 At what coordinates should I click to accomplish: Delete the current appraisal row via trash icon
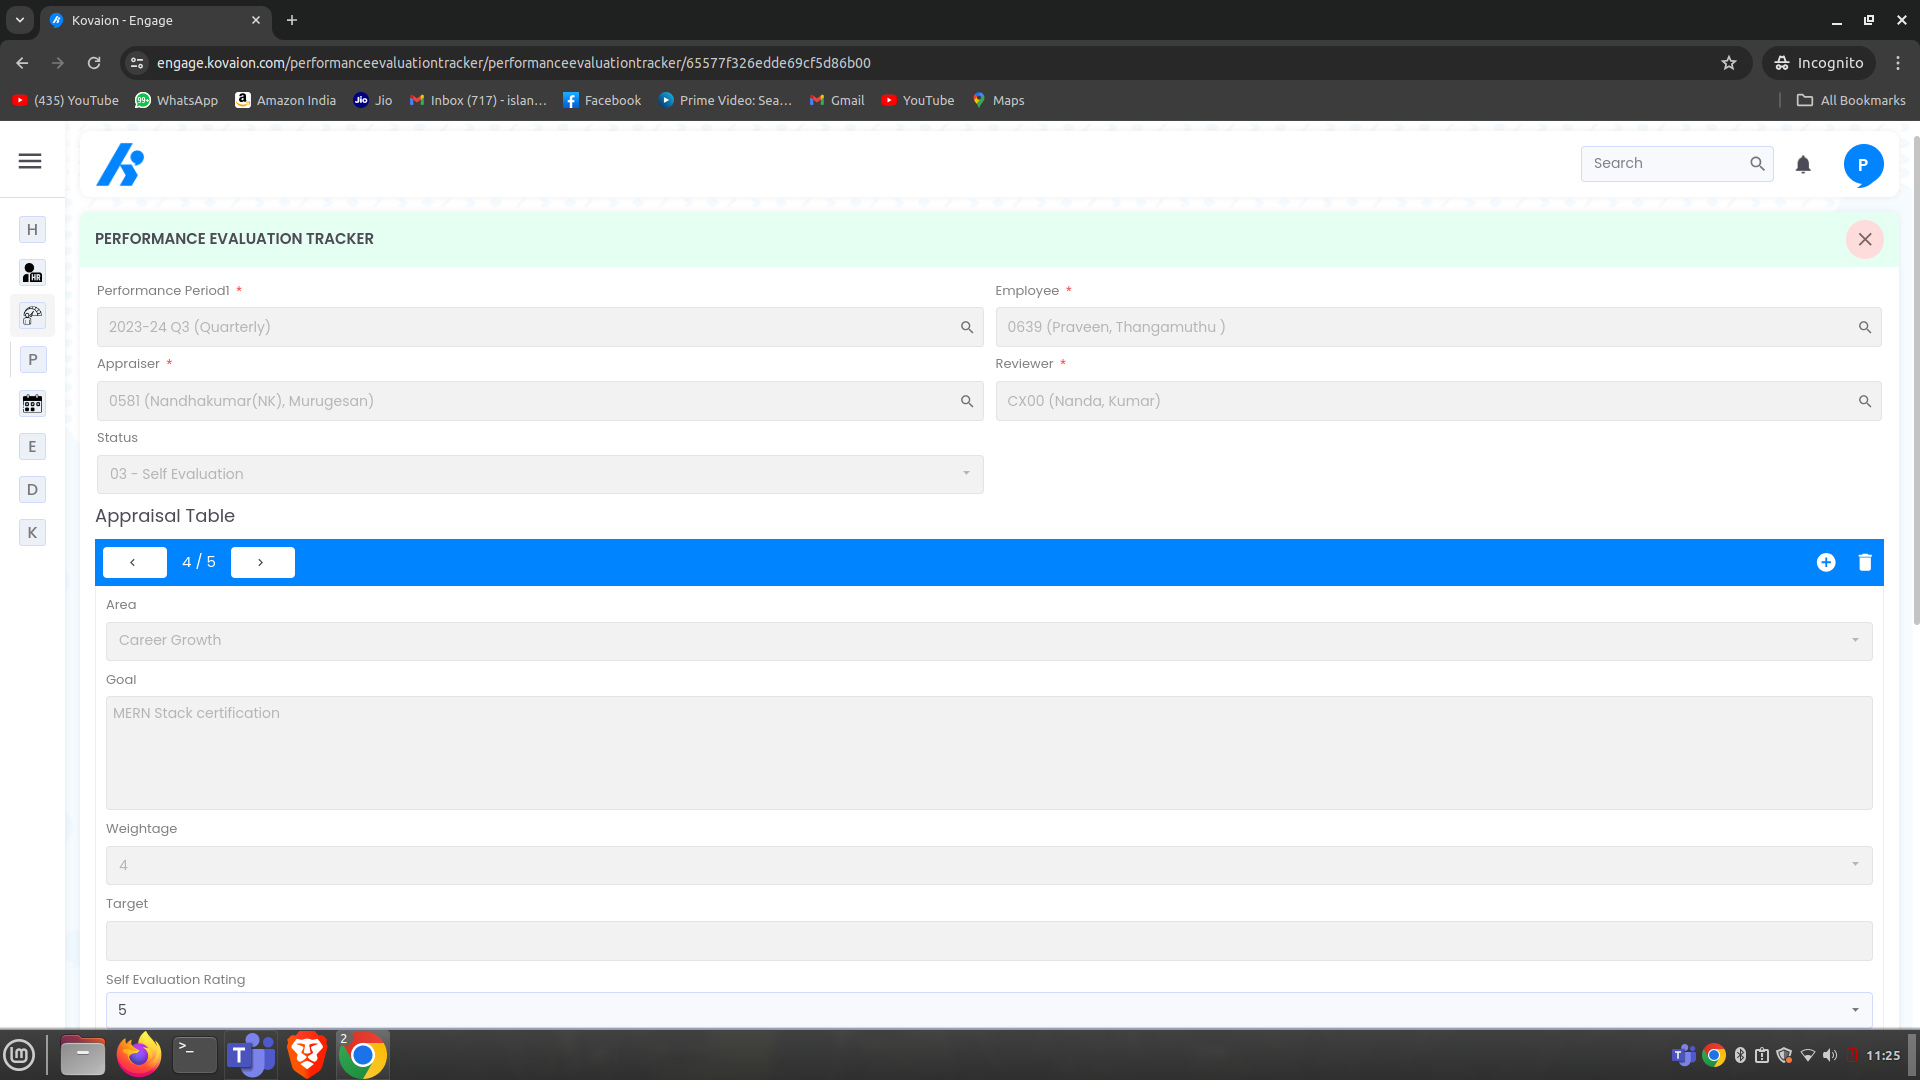click(x=1864, y=562)
